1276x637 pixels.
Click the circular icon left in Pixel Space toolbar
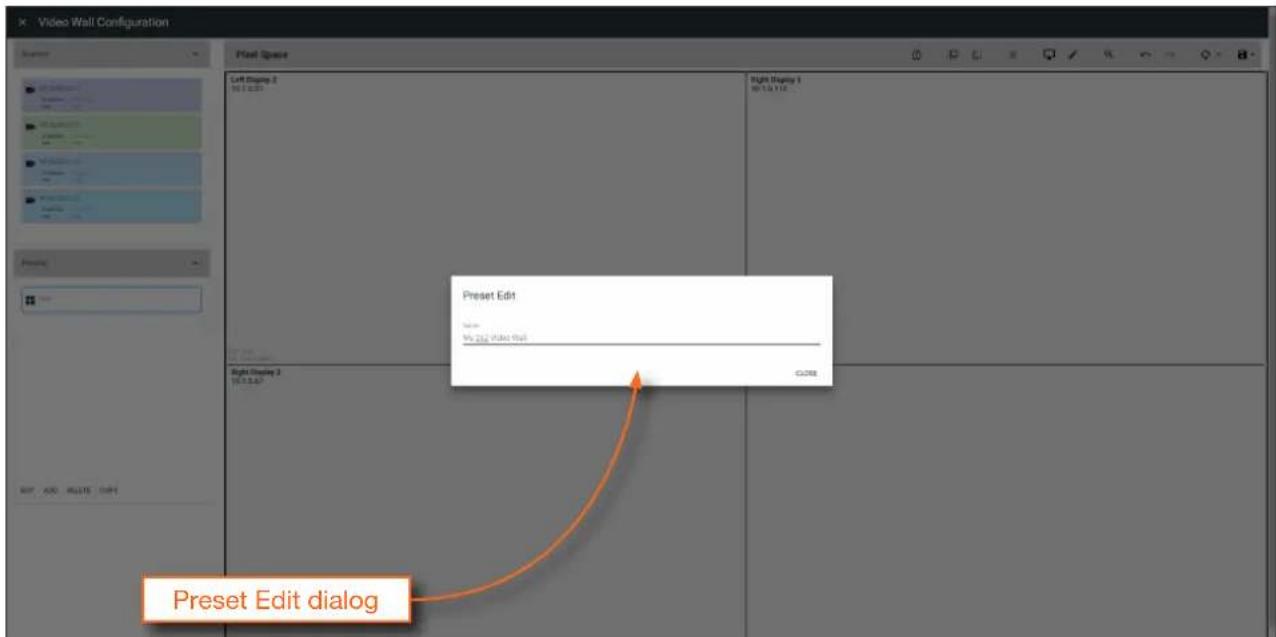(916, 54)
